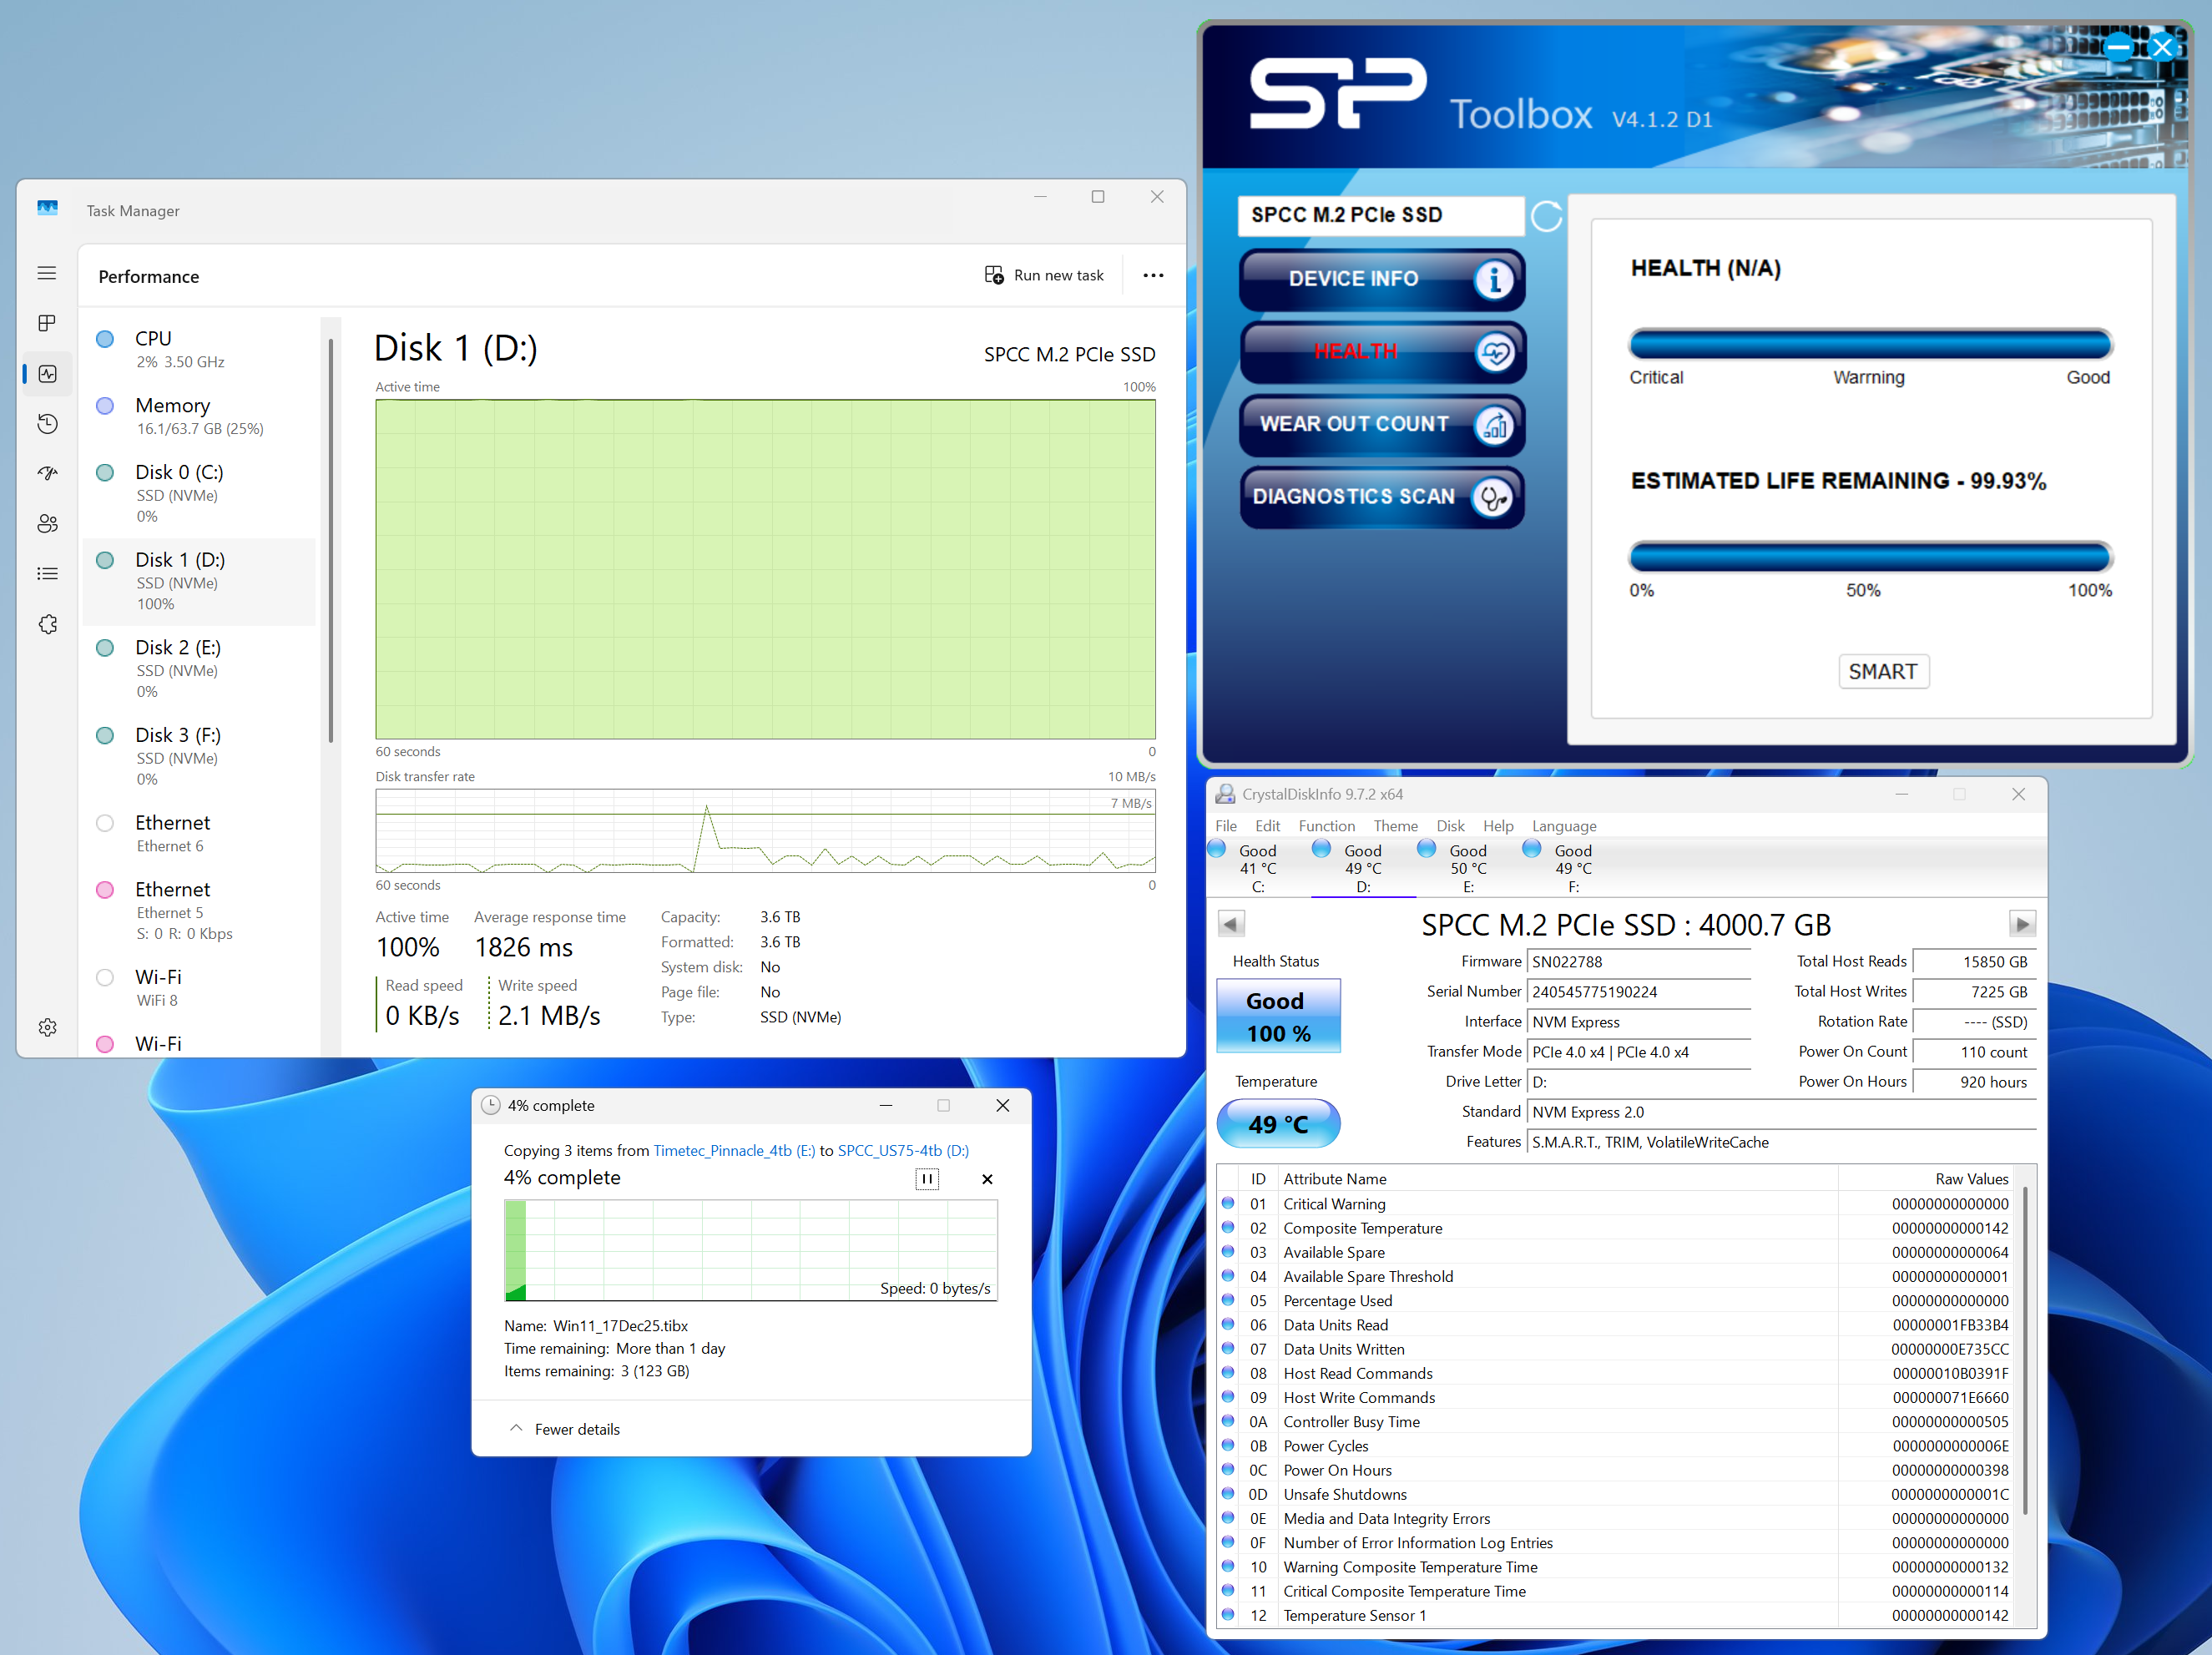Open Task Manager more options ellipsis

[1153, 276]
